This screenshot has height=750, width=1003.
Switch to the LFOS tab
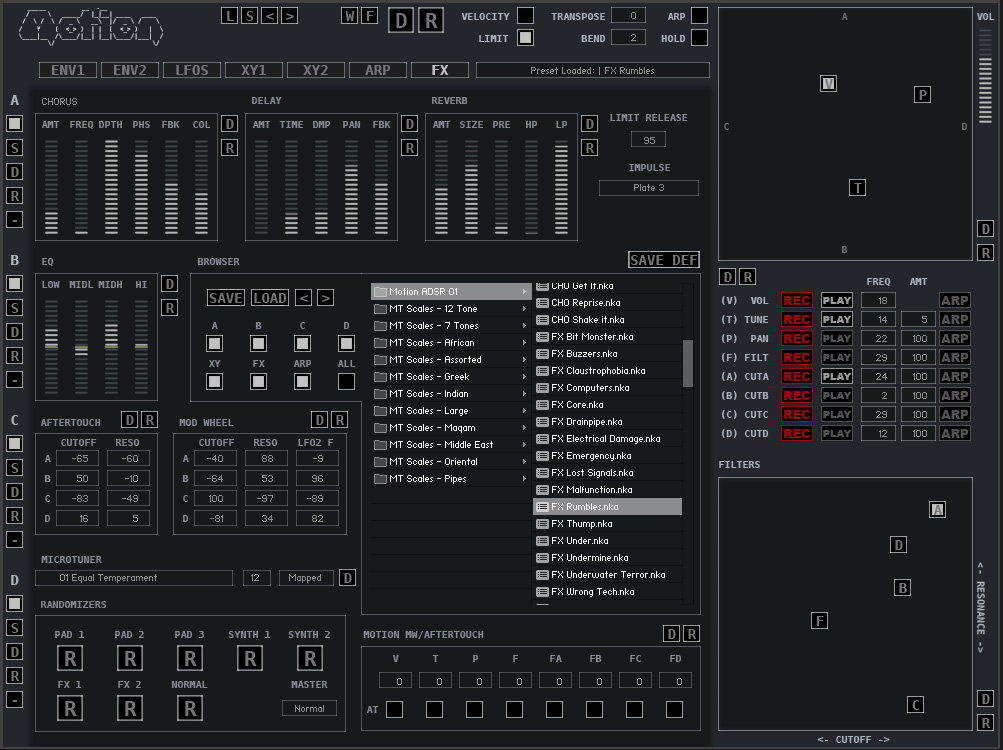coord(192,70)
